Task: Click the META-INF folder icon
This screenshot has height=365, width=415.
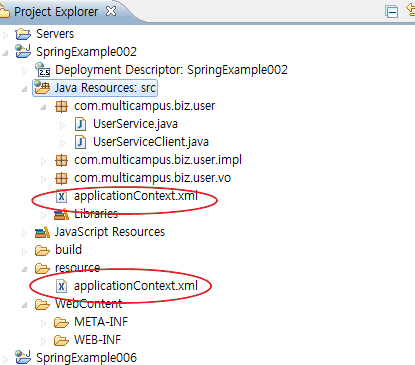Action: 61,322
